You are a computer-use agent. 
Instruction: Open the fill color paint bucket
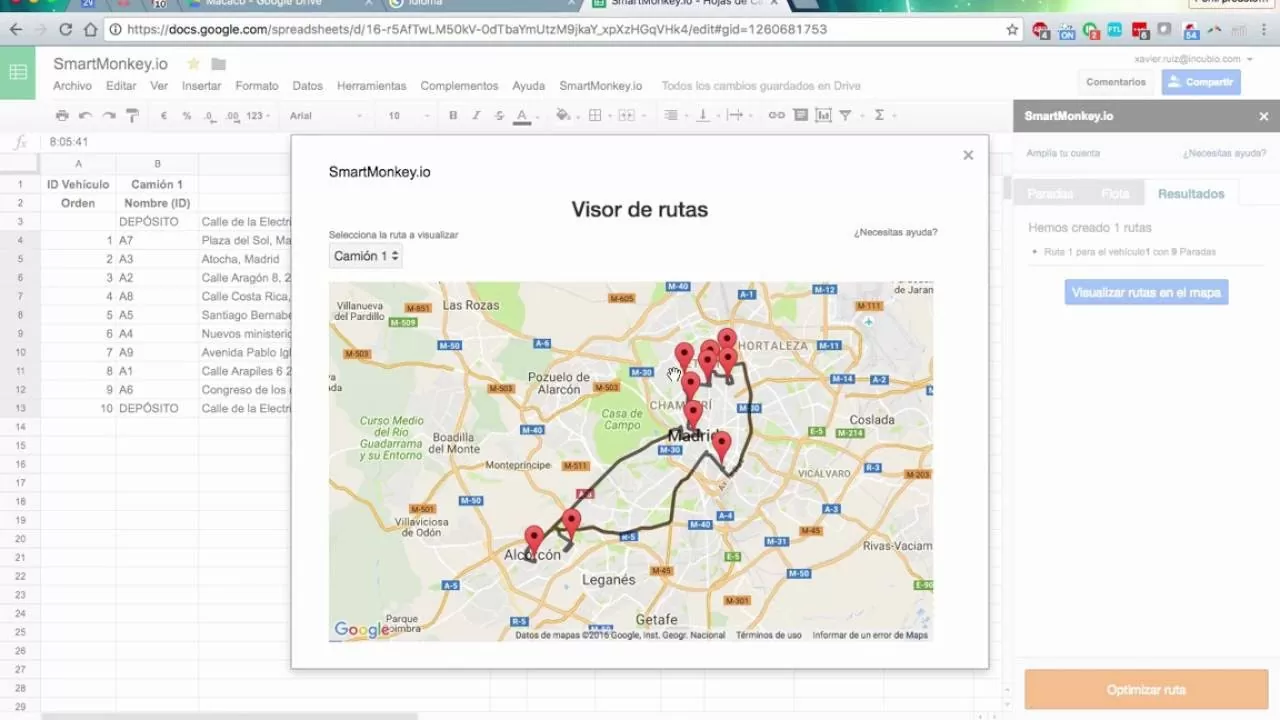point(563,116)
